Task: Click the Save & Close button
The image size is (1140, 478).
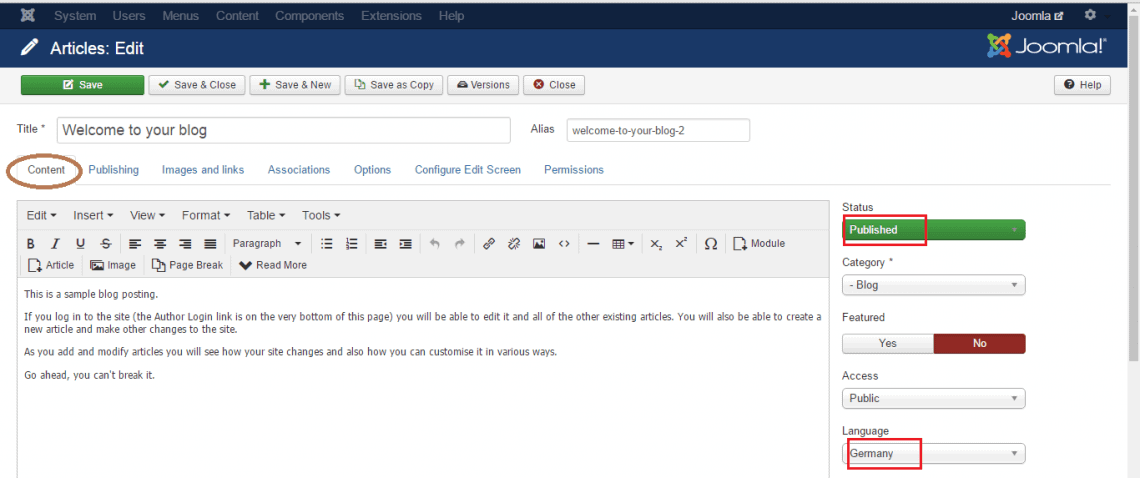Action: coord(196,85)
